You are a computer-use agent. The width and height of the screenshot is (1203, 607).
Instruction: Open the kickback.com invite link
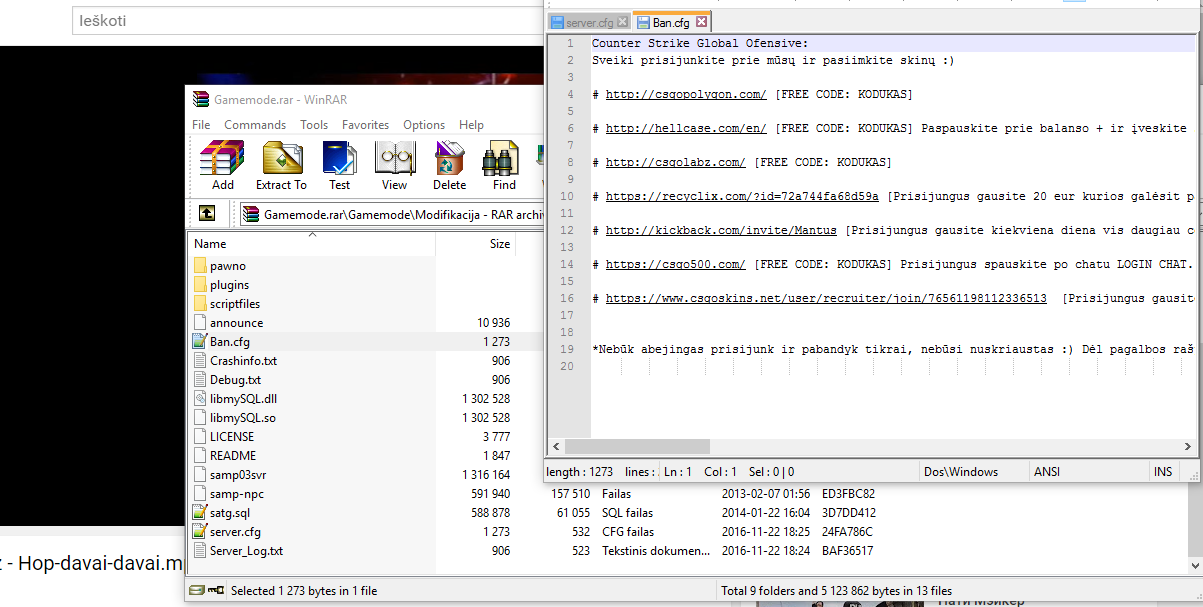tap(721, 230)
